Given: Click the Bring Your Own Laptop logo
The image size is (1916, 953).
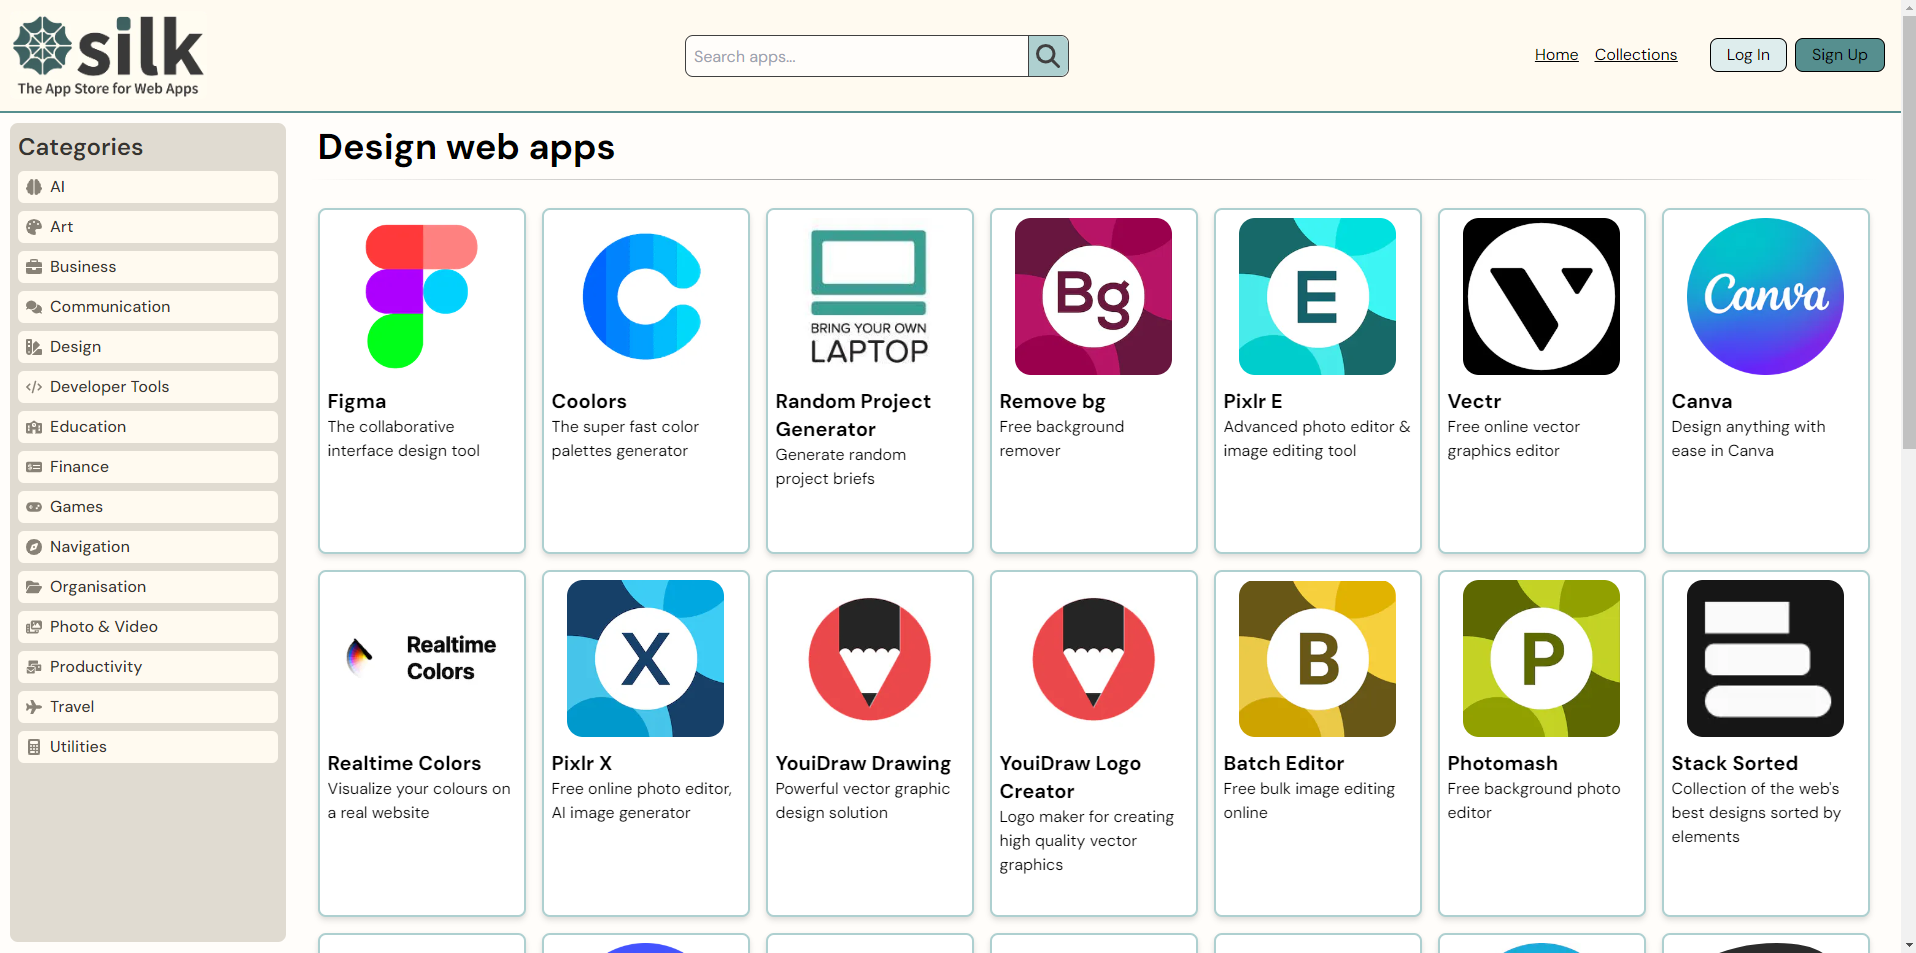Looking at the screenshot, I should 870,296.
